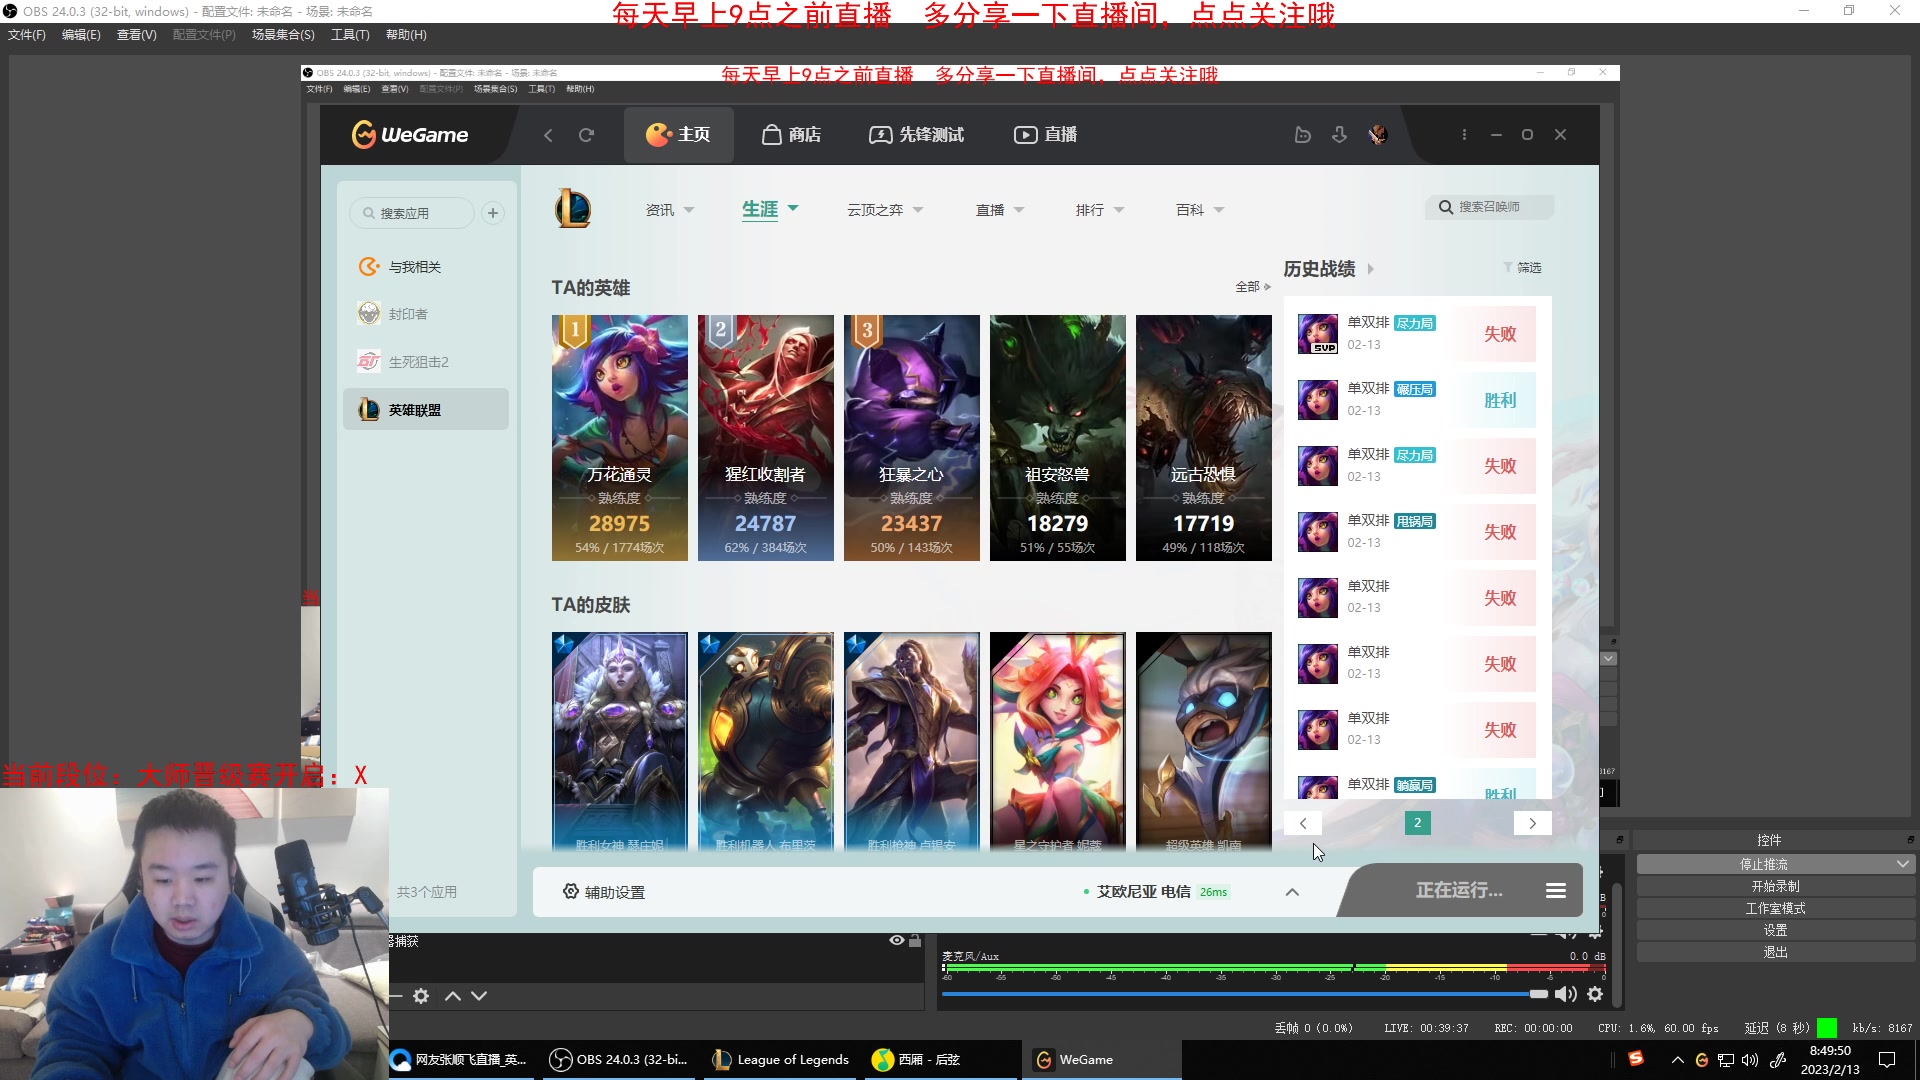Go to previous match history page

1303,823
